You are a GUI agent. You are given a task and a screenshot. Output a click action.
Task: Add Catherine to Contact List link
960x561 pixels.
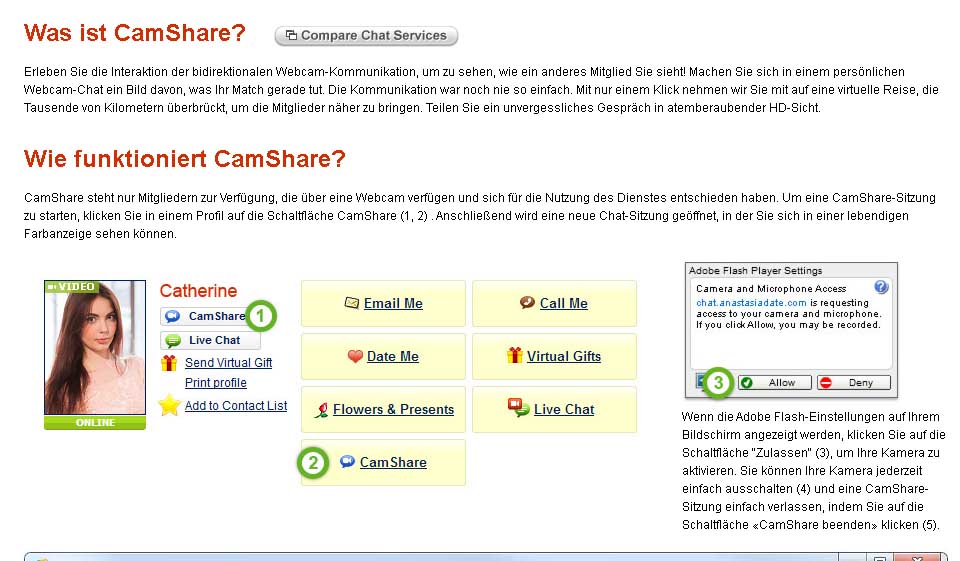click(x=235, y=406)
